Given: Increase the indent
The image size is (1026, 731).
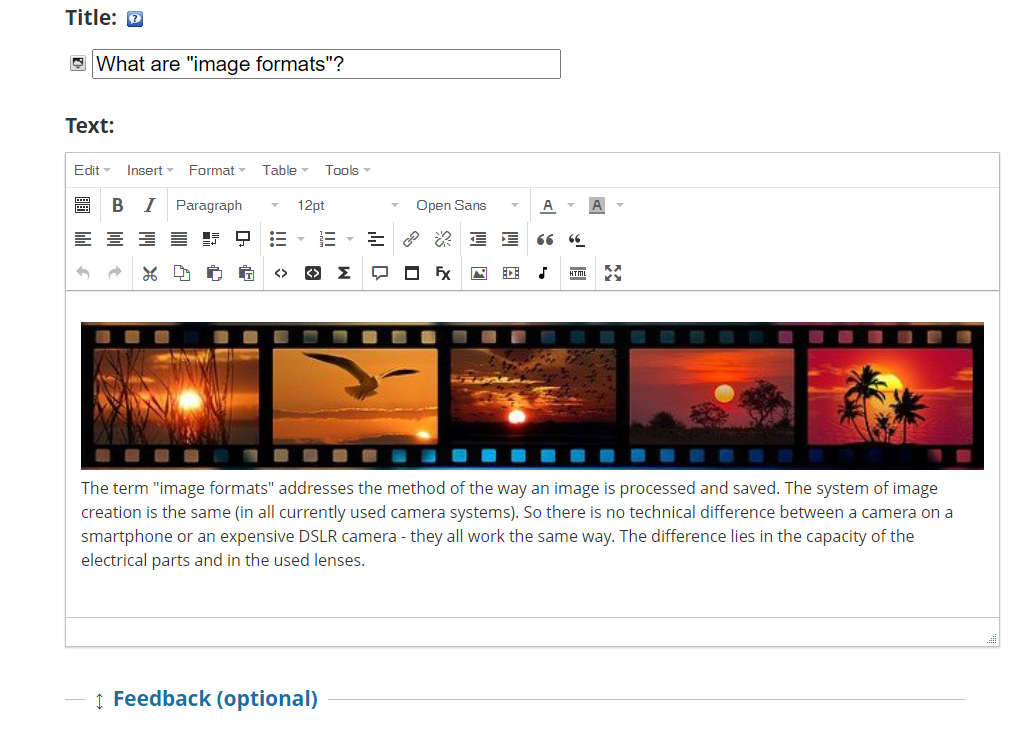Looking at the screenshot, I should point(510,240).
